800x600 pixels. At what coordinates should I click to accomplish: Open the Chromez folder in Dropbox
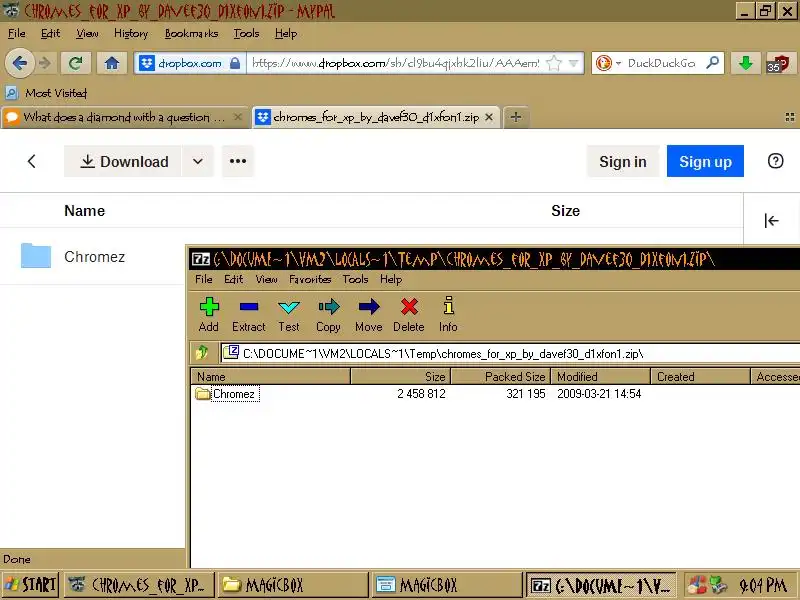pyautogui.click(x=94, y=257)
